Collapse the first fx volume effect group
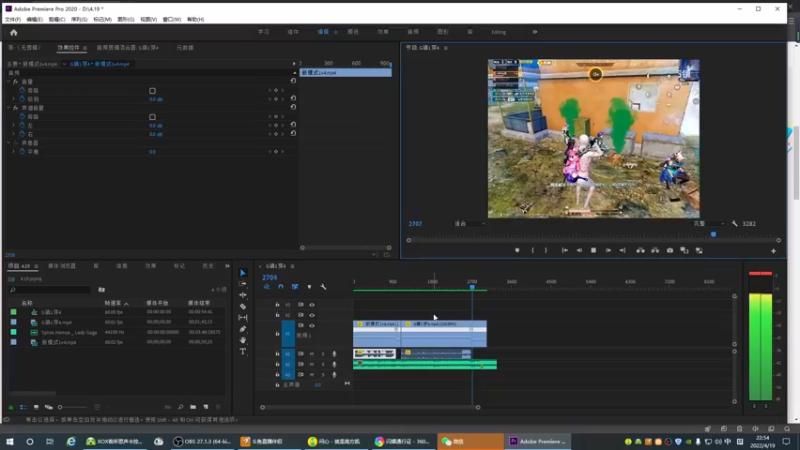This screenshot has width=800, height=450. [x=8, y=82]
